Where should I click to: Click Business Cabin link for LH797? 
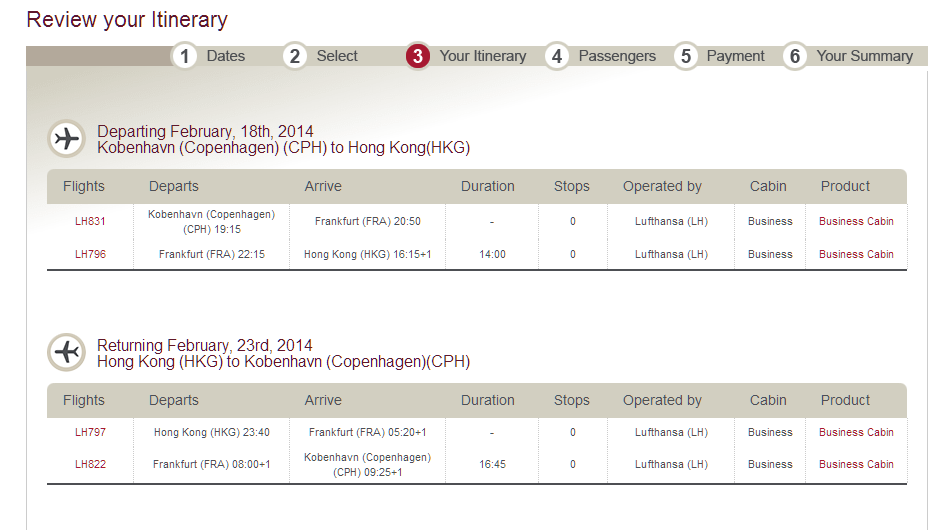click(x=856, y=432)
